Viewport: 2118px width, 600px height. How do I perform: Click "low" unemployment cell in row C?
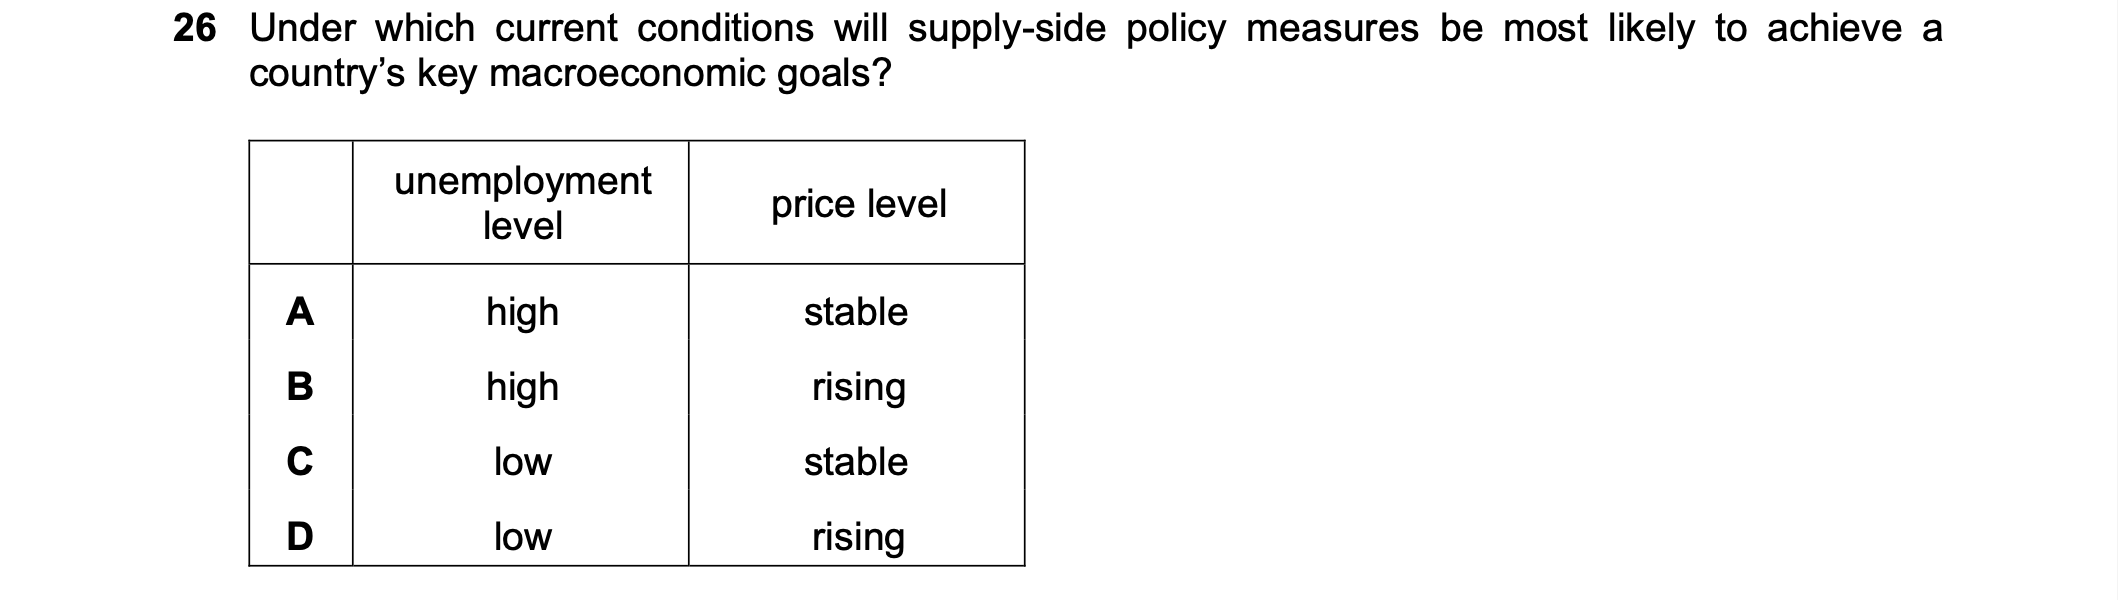(522, 462)
